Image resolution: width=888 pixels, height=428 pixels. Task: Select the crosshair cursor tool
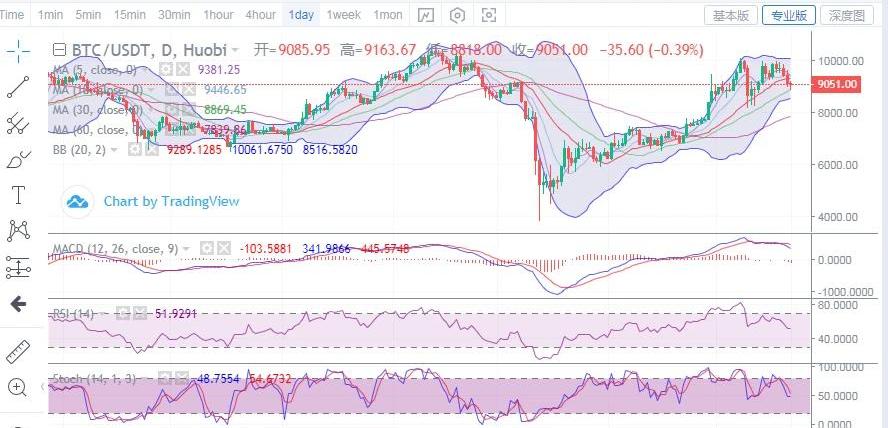click(x=17, y=50)
